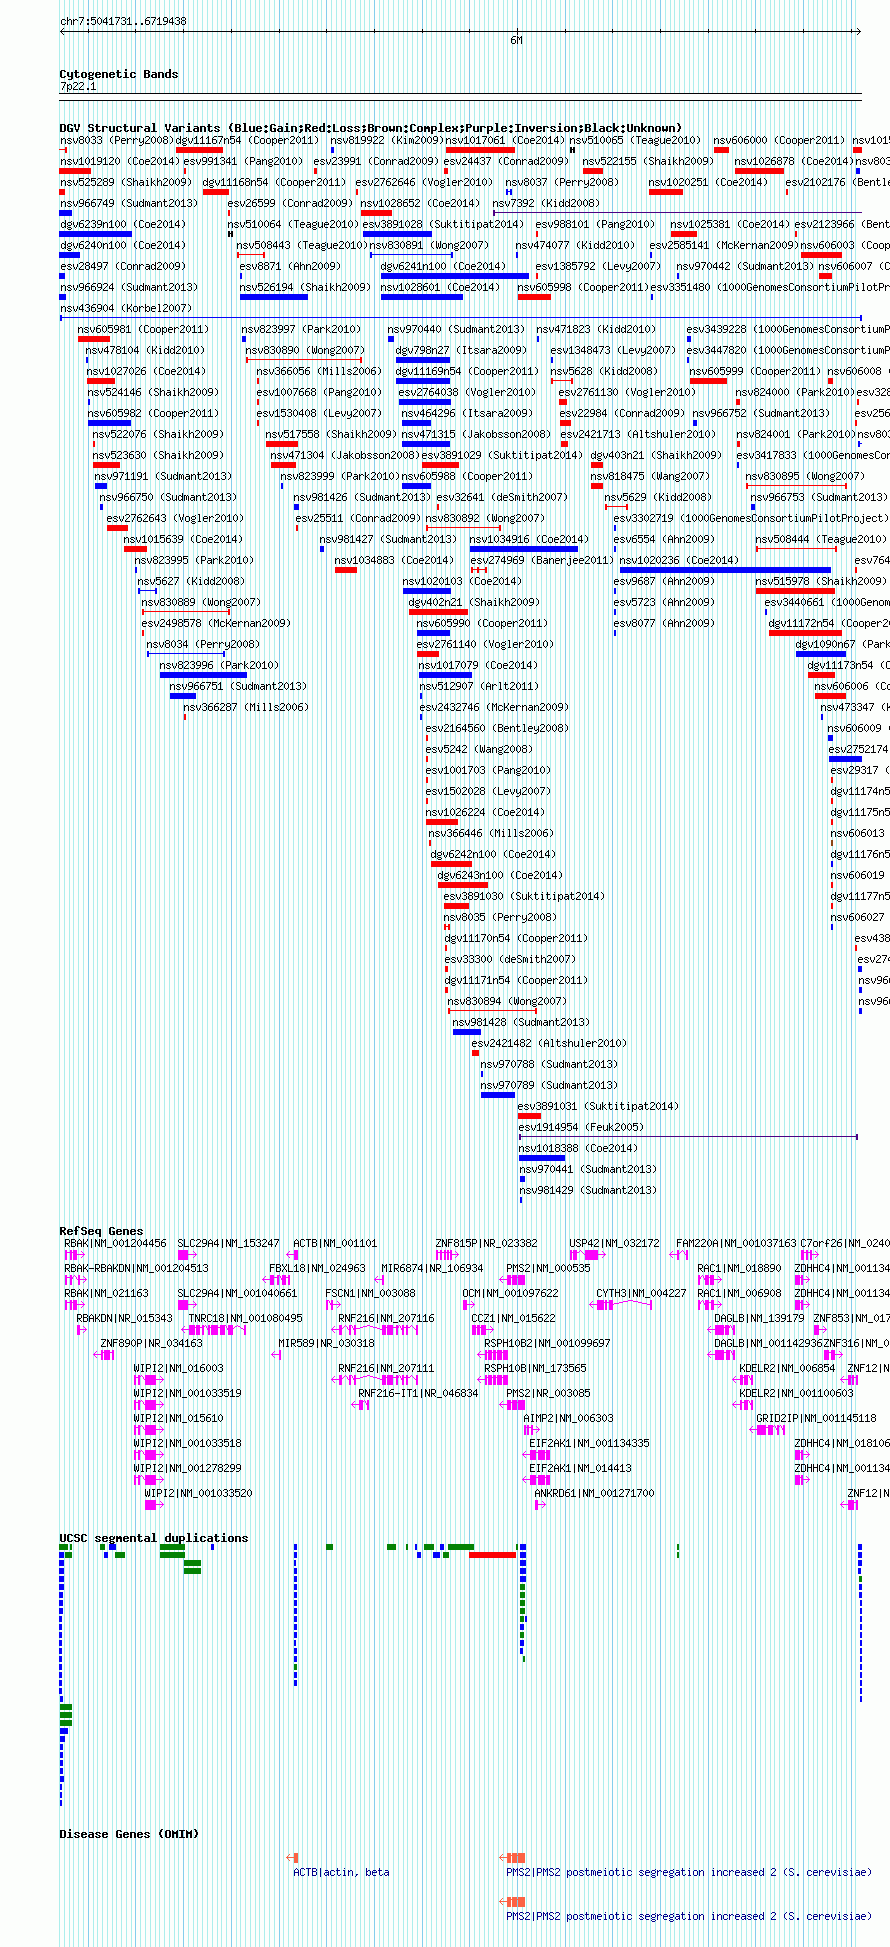Screen dimensions: 890x1947
Task: Select gene ZNF890P|NR_034163
Action: (151, 1343)
